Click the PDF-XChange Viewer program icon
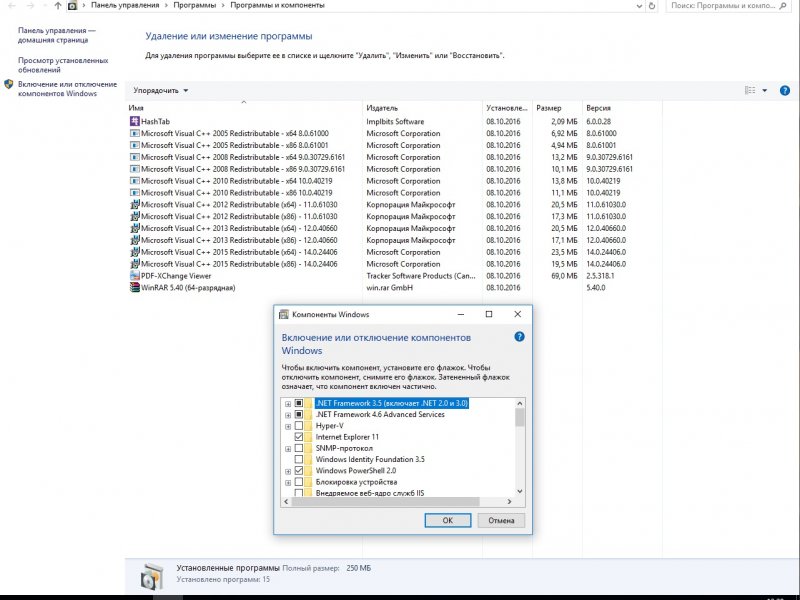 [x=135, y=276]
